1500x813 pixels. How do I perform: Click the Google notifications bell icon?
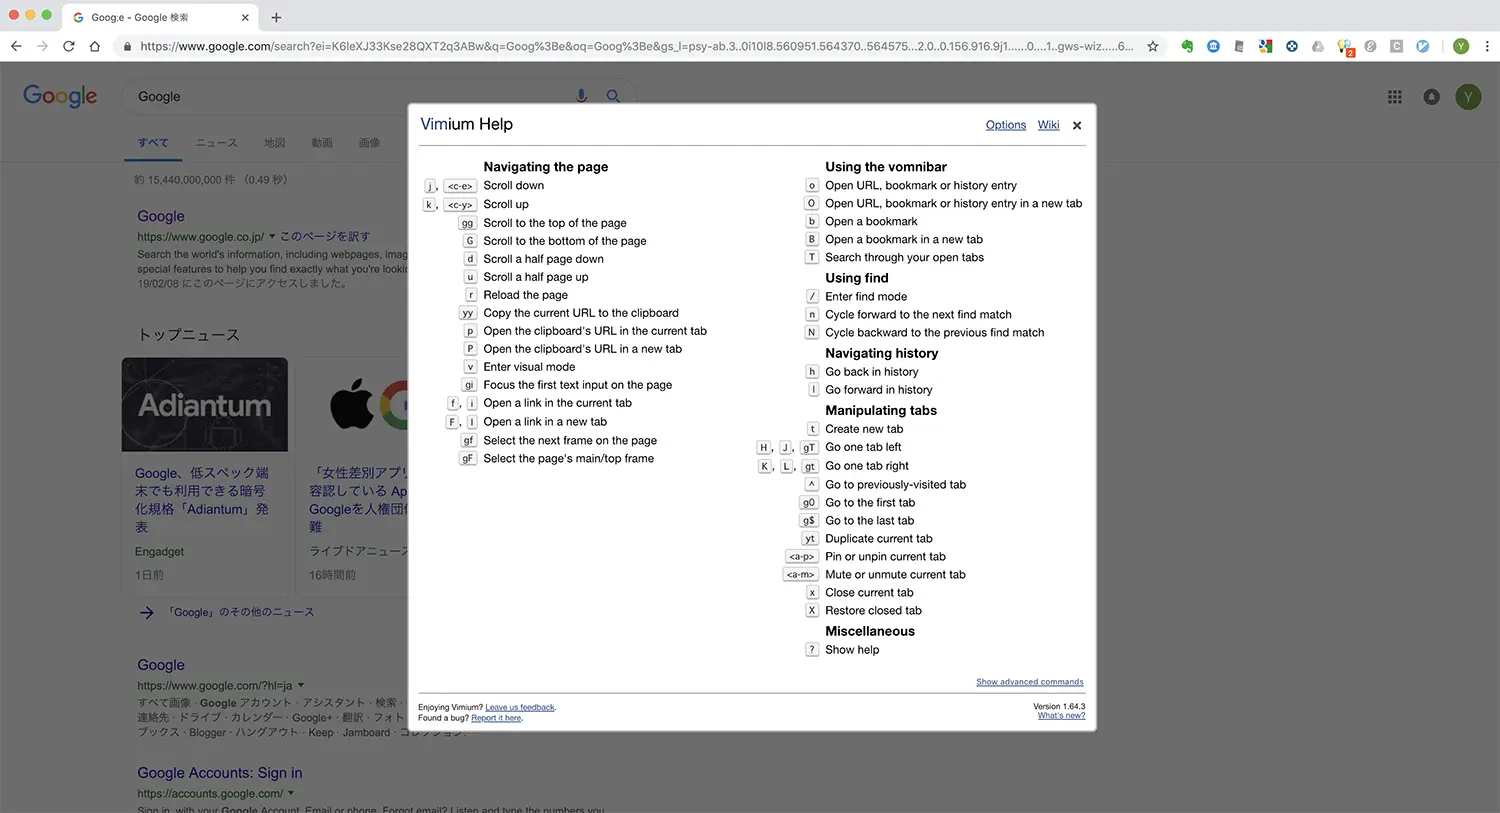(1432, 97)
